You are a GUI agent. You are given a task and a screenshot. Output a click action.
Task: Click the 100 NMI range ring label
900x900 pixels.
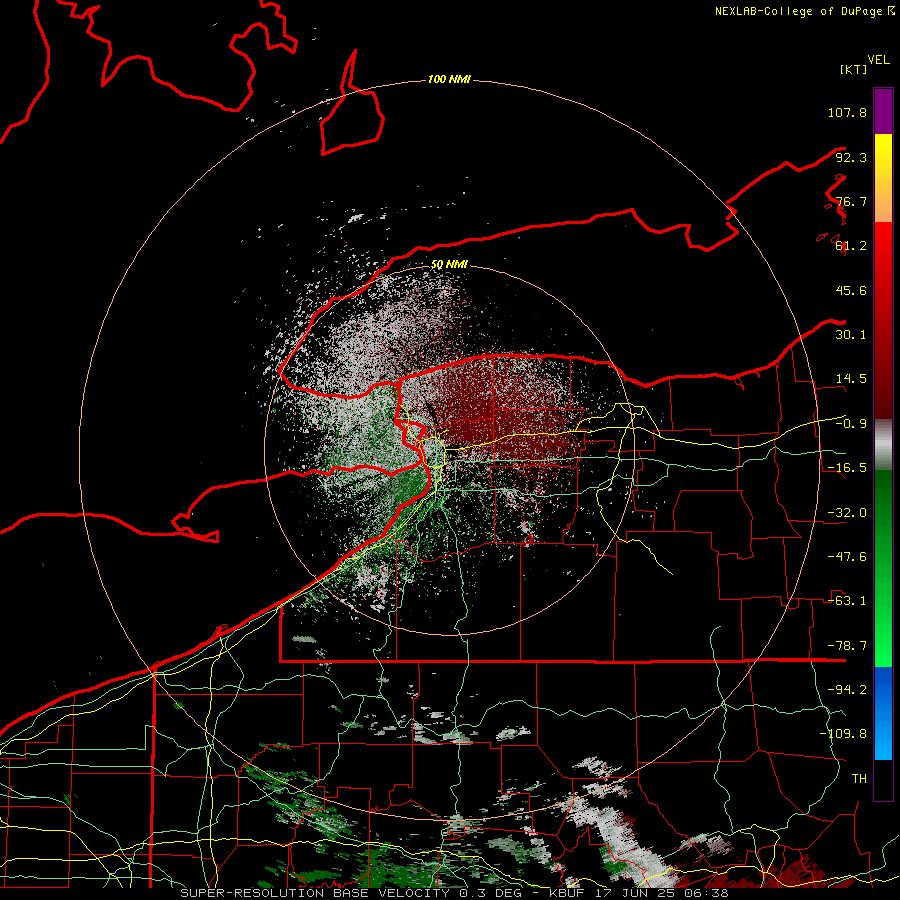pos(449,79)
